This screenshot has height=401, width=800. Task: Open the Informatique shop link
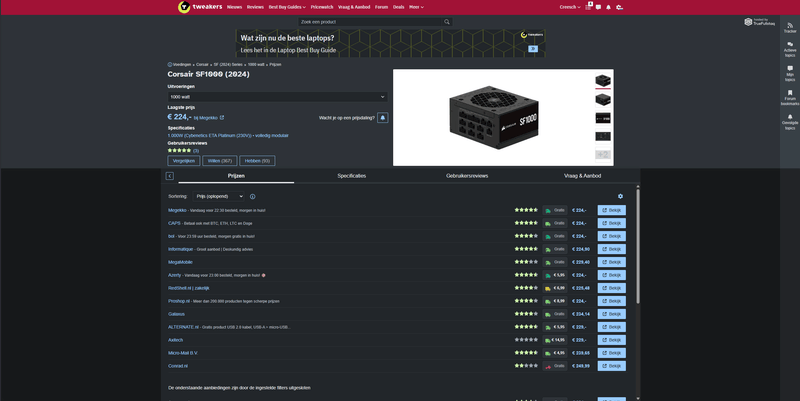tap(181, 249)
